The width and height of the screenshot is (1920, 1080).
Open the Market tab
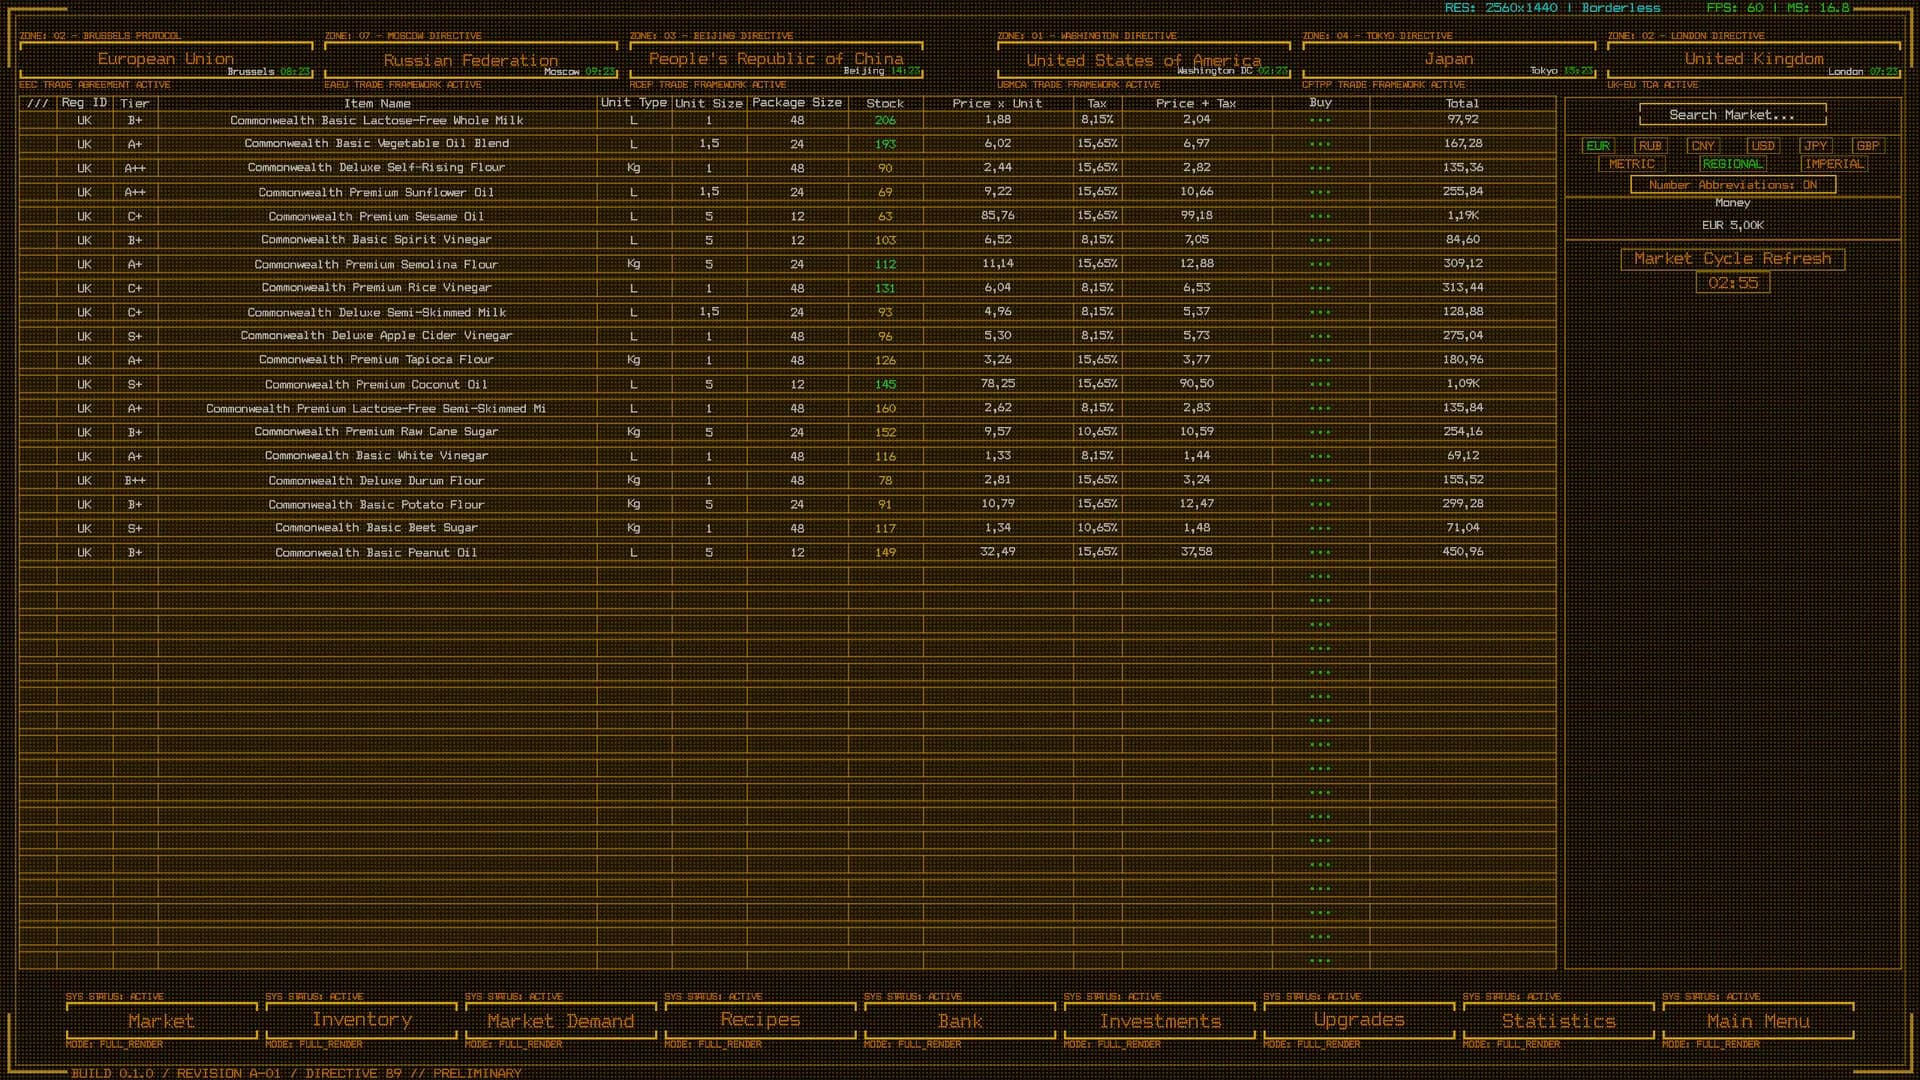(161, 1021)
